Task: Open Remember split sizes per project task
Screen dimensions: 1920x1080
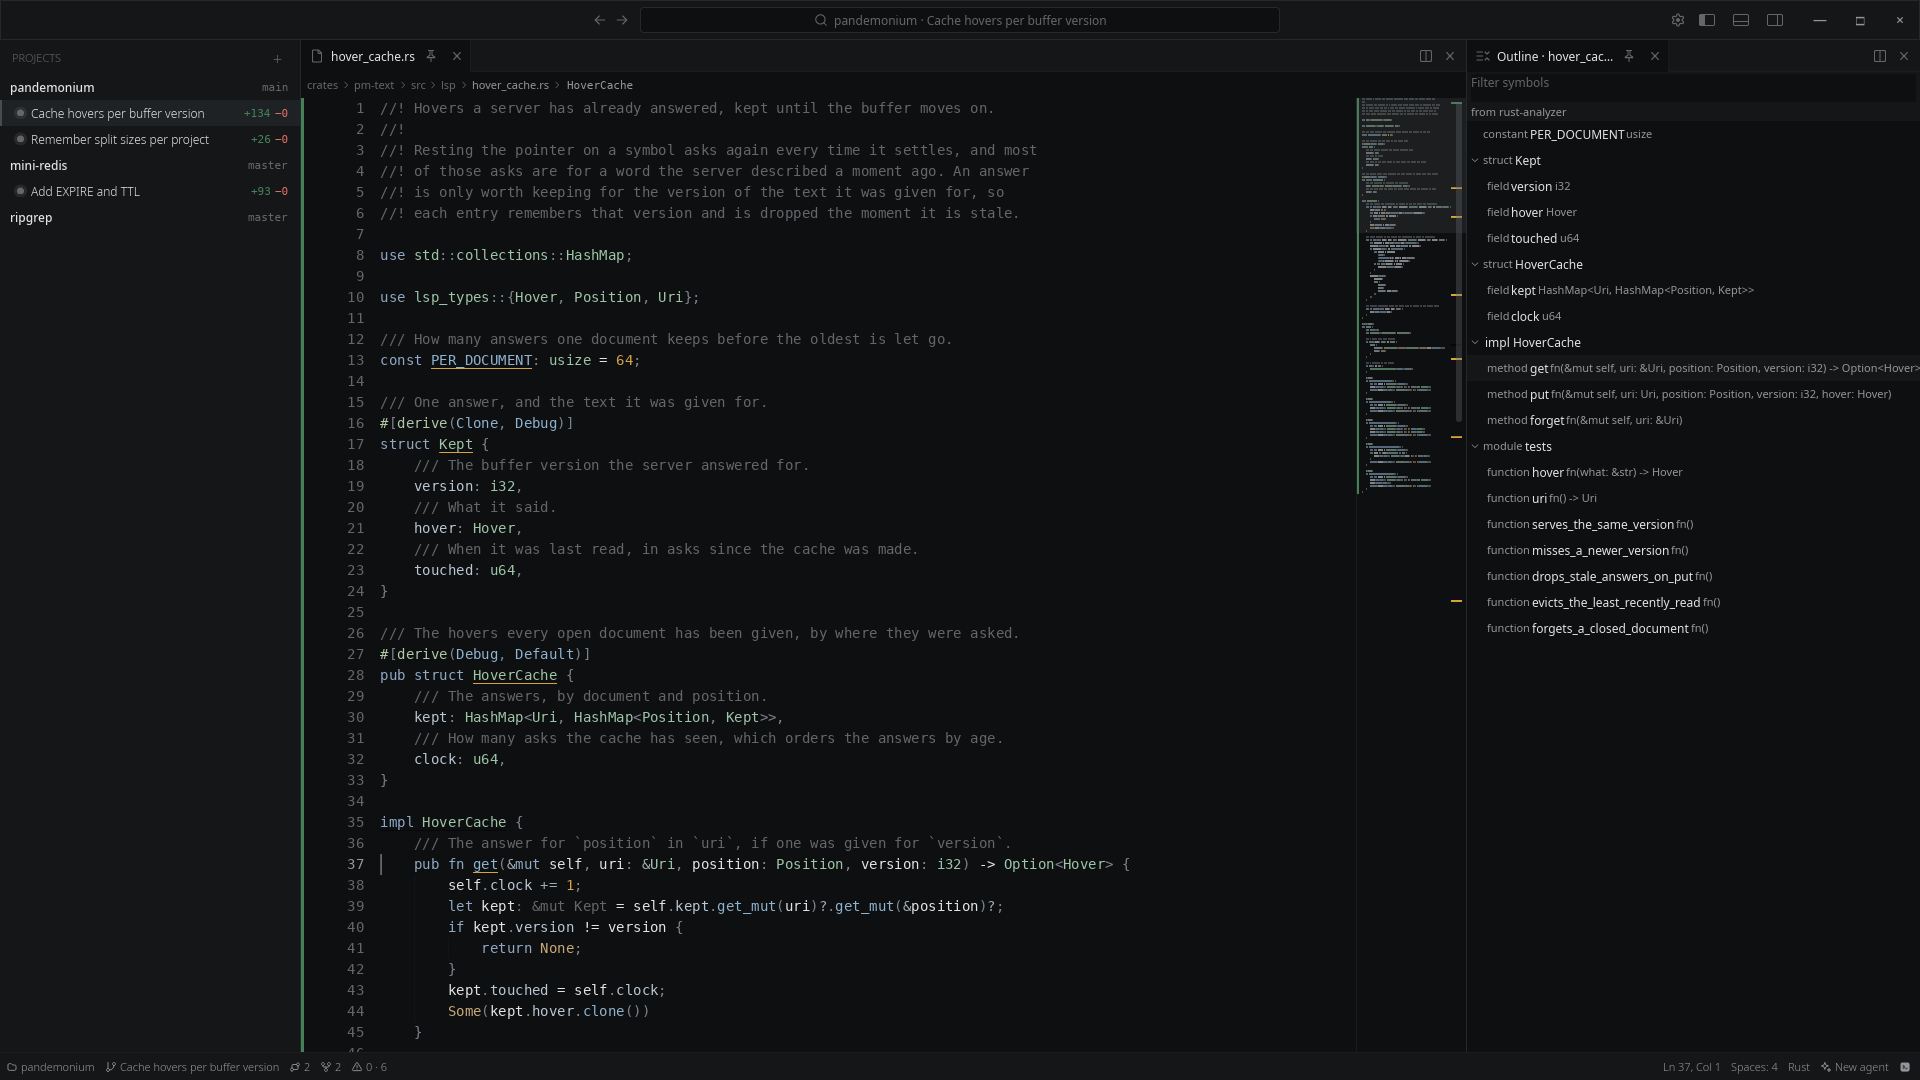Action: coord(150,139)
